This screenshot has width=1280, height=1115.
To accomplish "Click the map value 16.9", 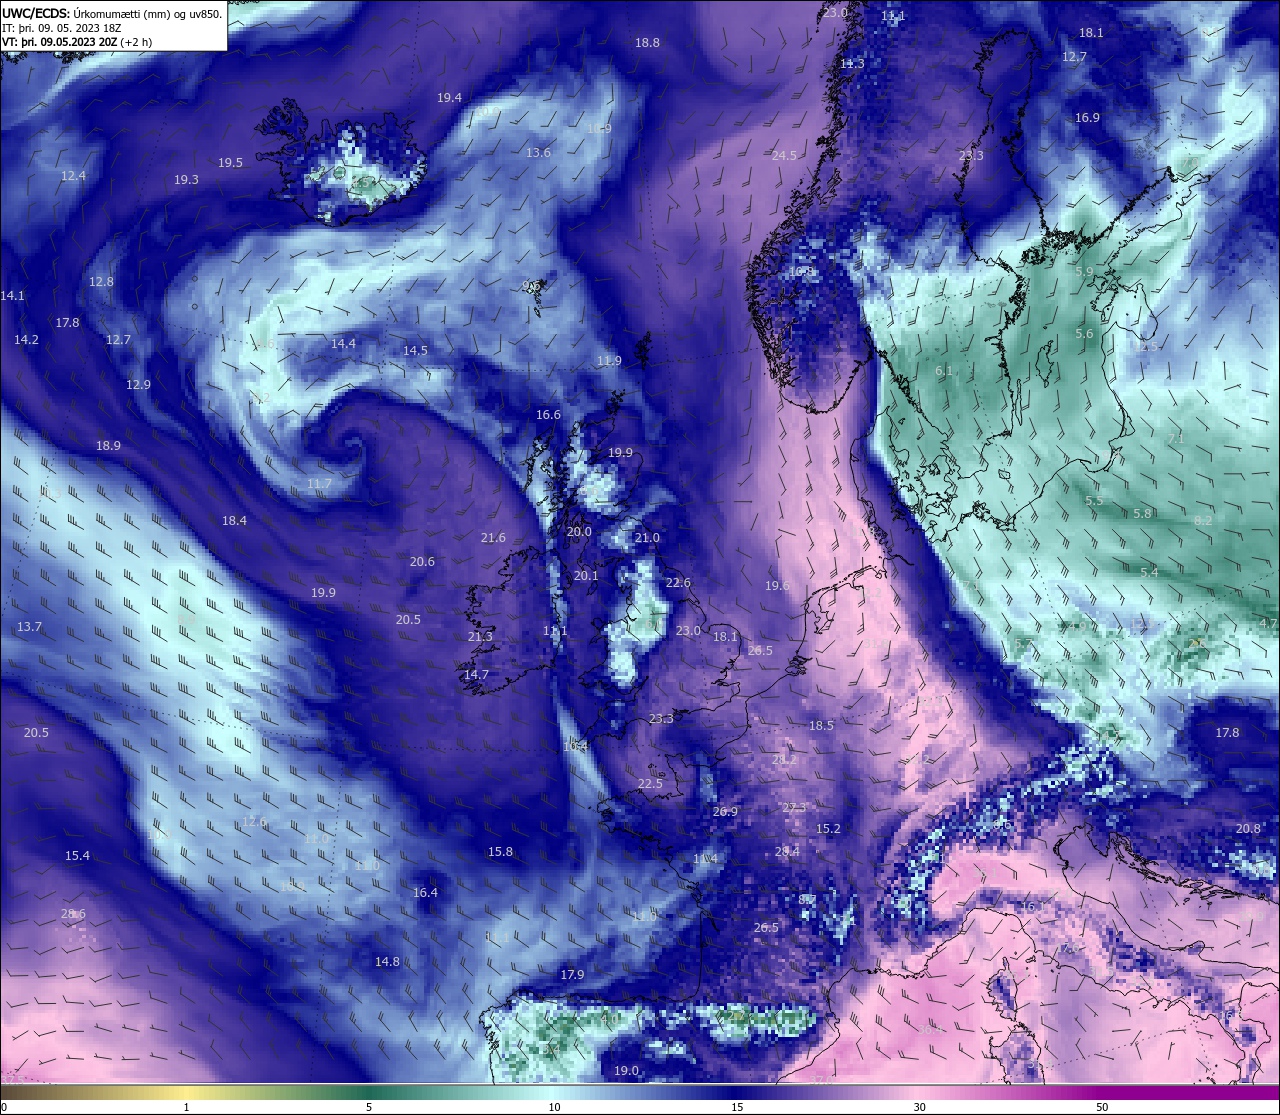I will (x=1087, y=118).
